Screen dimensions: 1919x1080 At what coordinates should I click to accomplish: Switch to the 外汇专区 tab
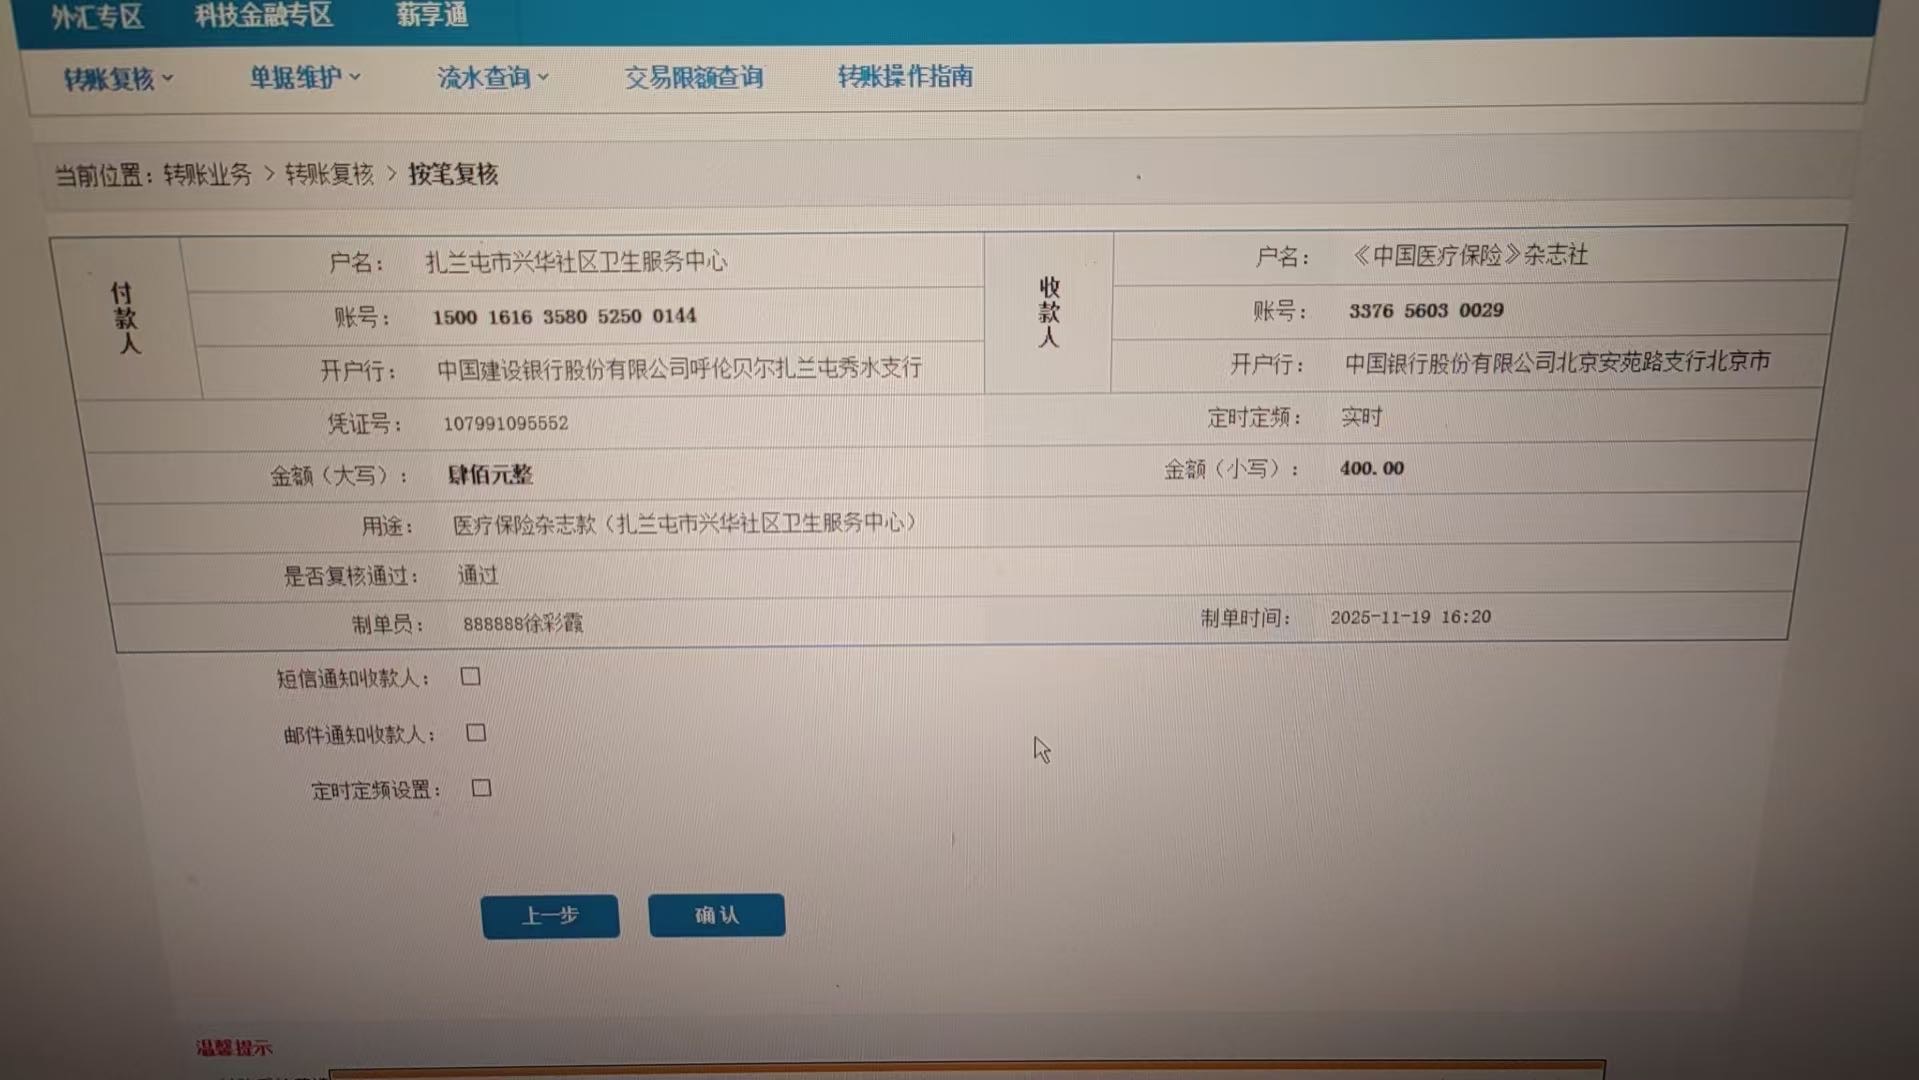[x=97, y=16]
